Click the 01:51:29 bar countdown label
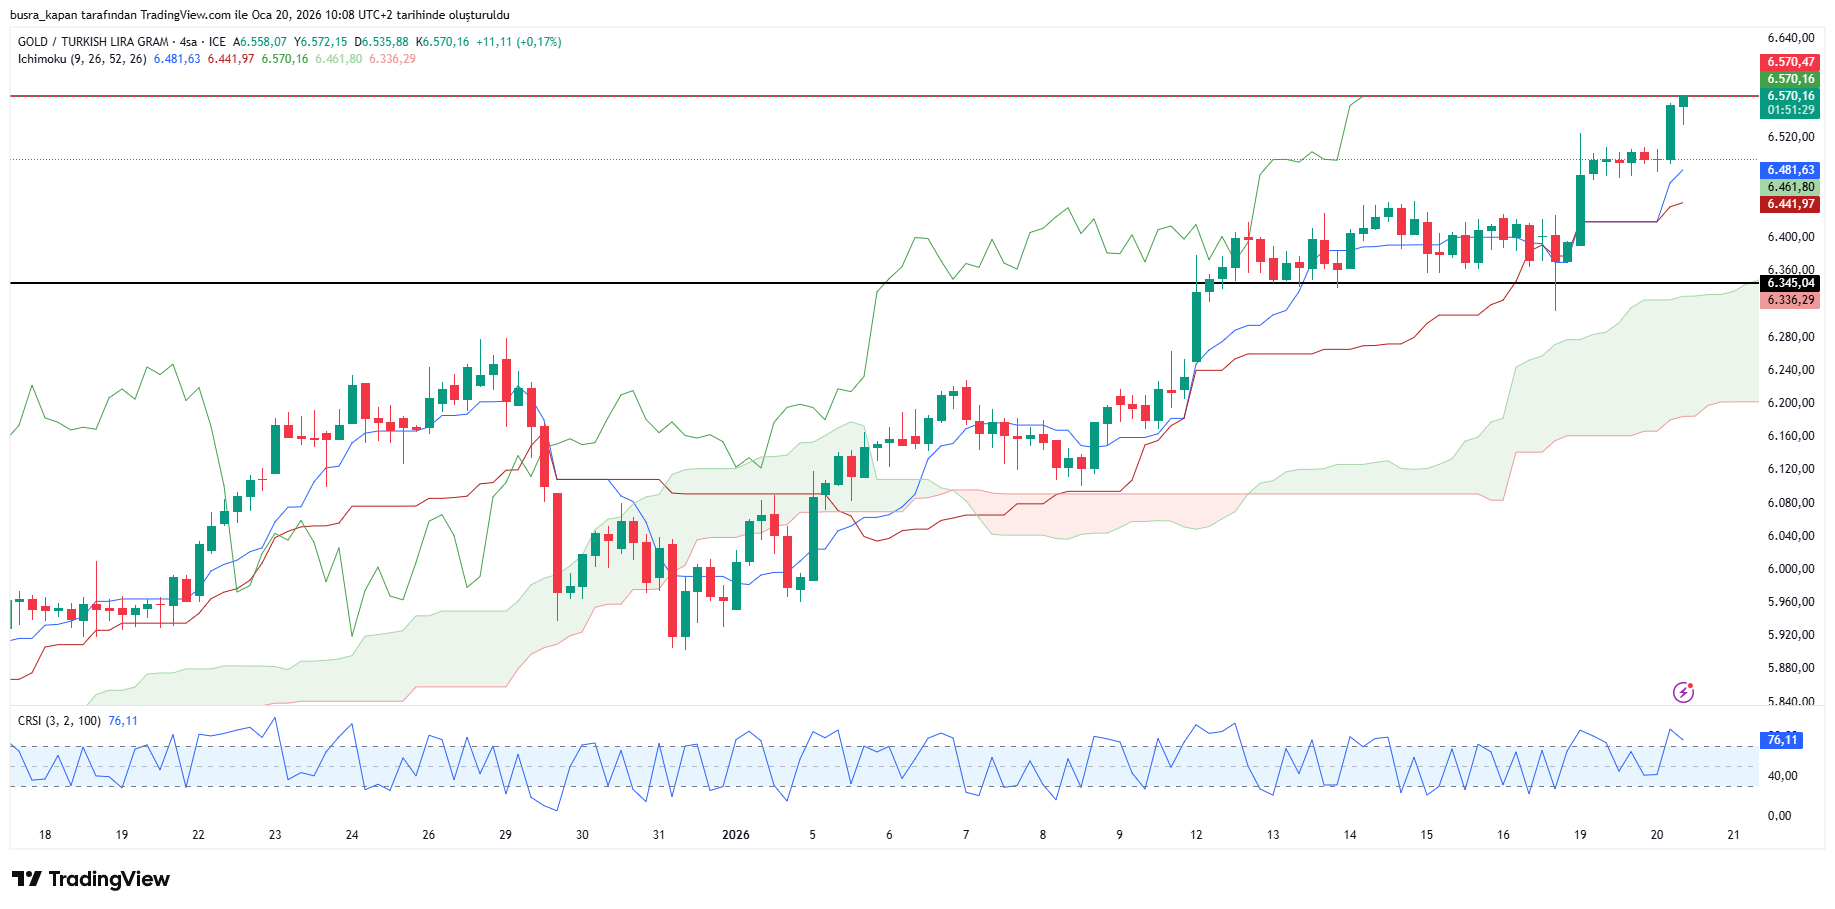The image size is (1835, 909). point(1789,110)
